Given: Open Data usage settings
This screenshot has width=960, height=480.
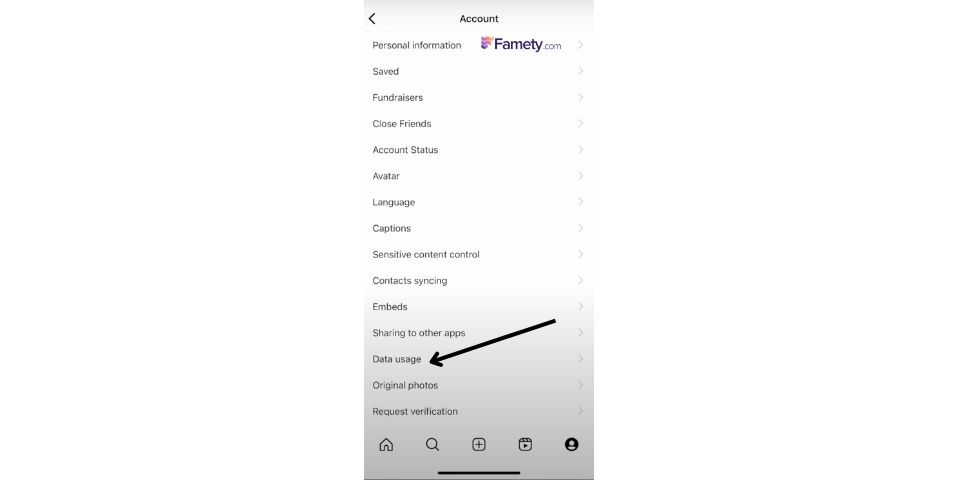Looking at the screenshot, I should (479, 359).
